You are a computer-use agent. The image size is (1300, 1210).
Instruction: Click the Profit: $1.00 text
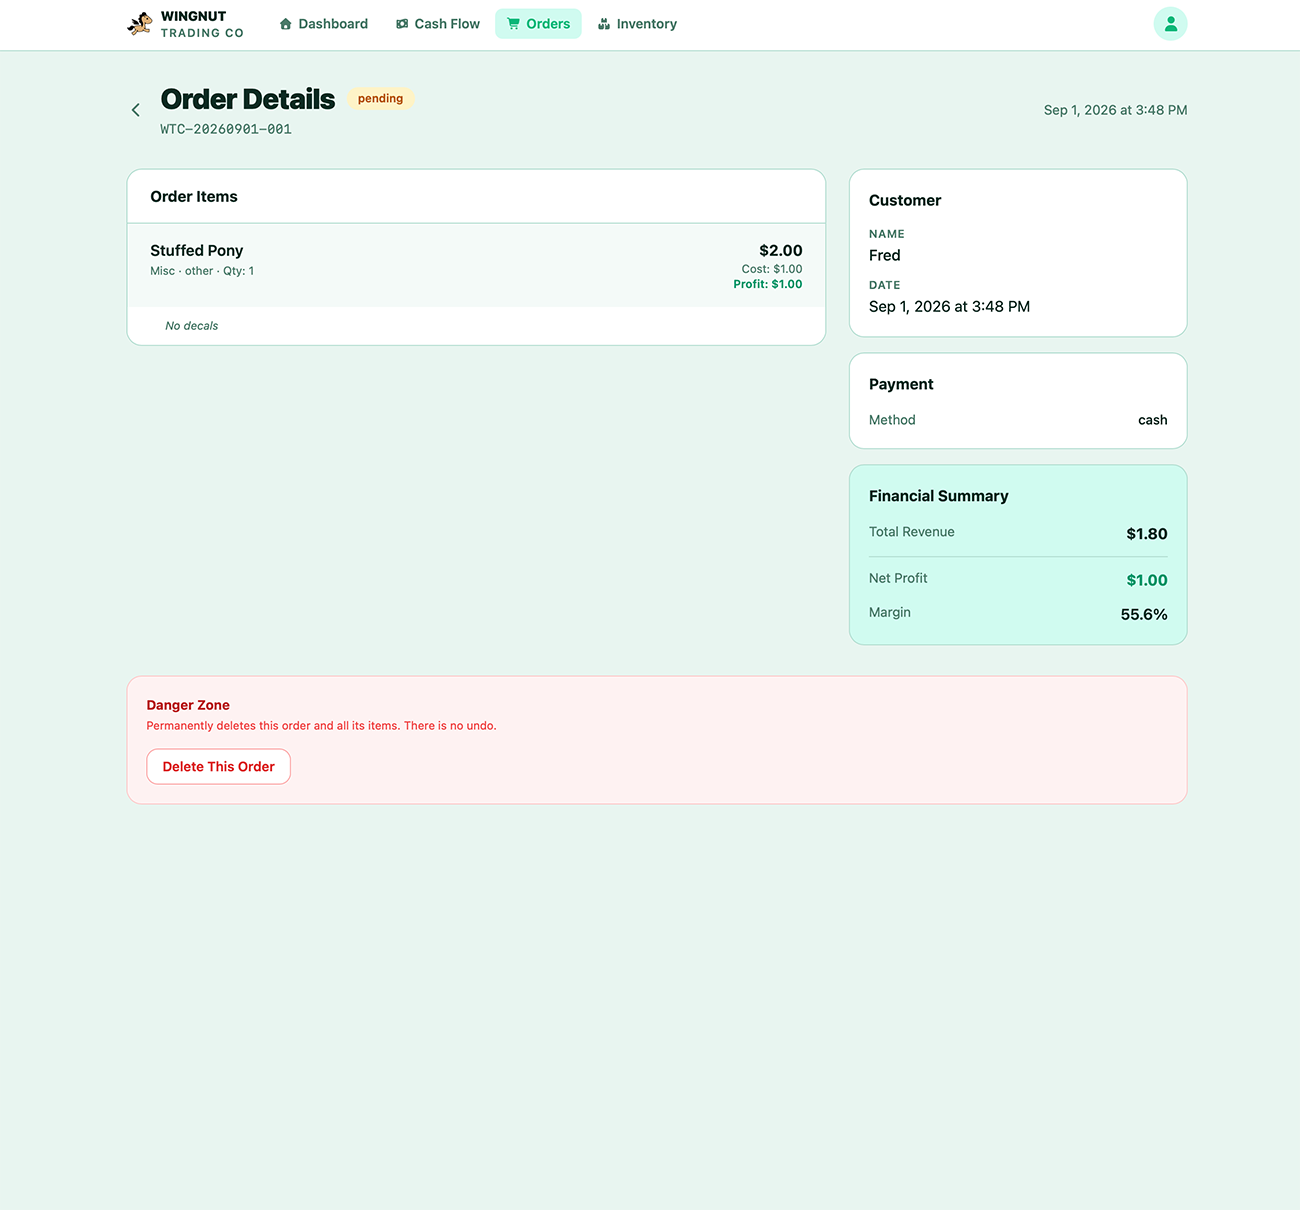768,284
